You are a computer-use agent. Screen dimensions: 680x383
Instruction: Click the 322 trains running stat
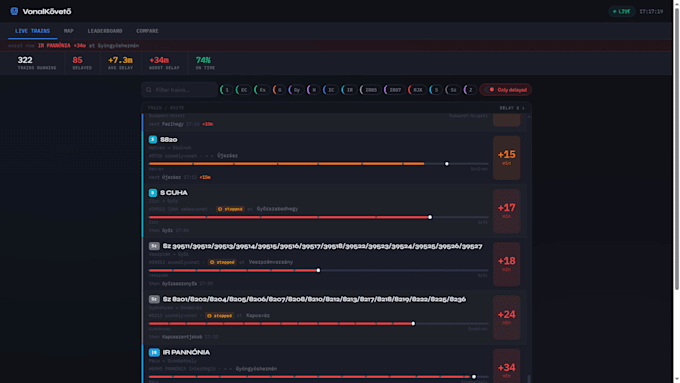pos(37,63)
